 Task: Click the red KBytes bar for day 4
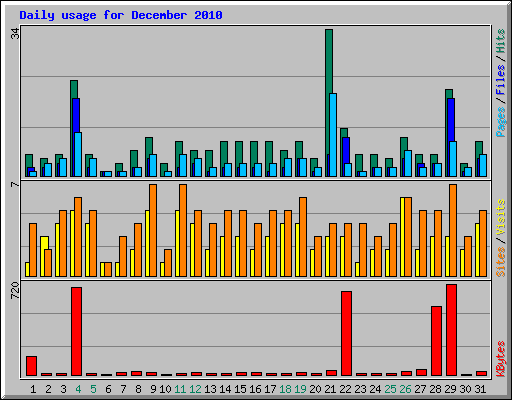coord(76,331)
